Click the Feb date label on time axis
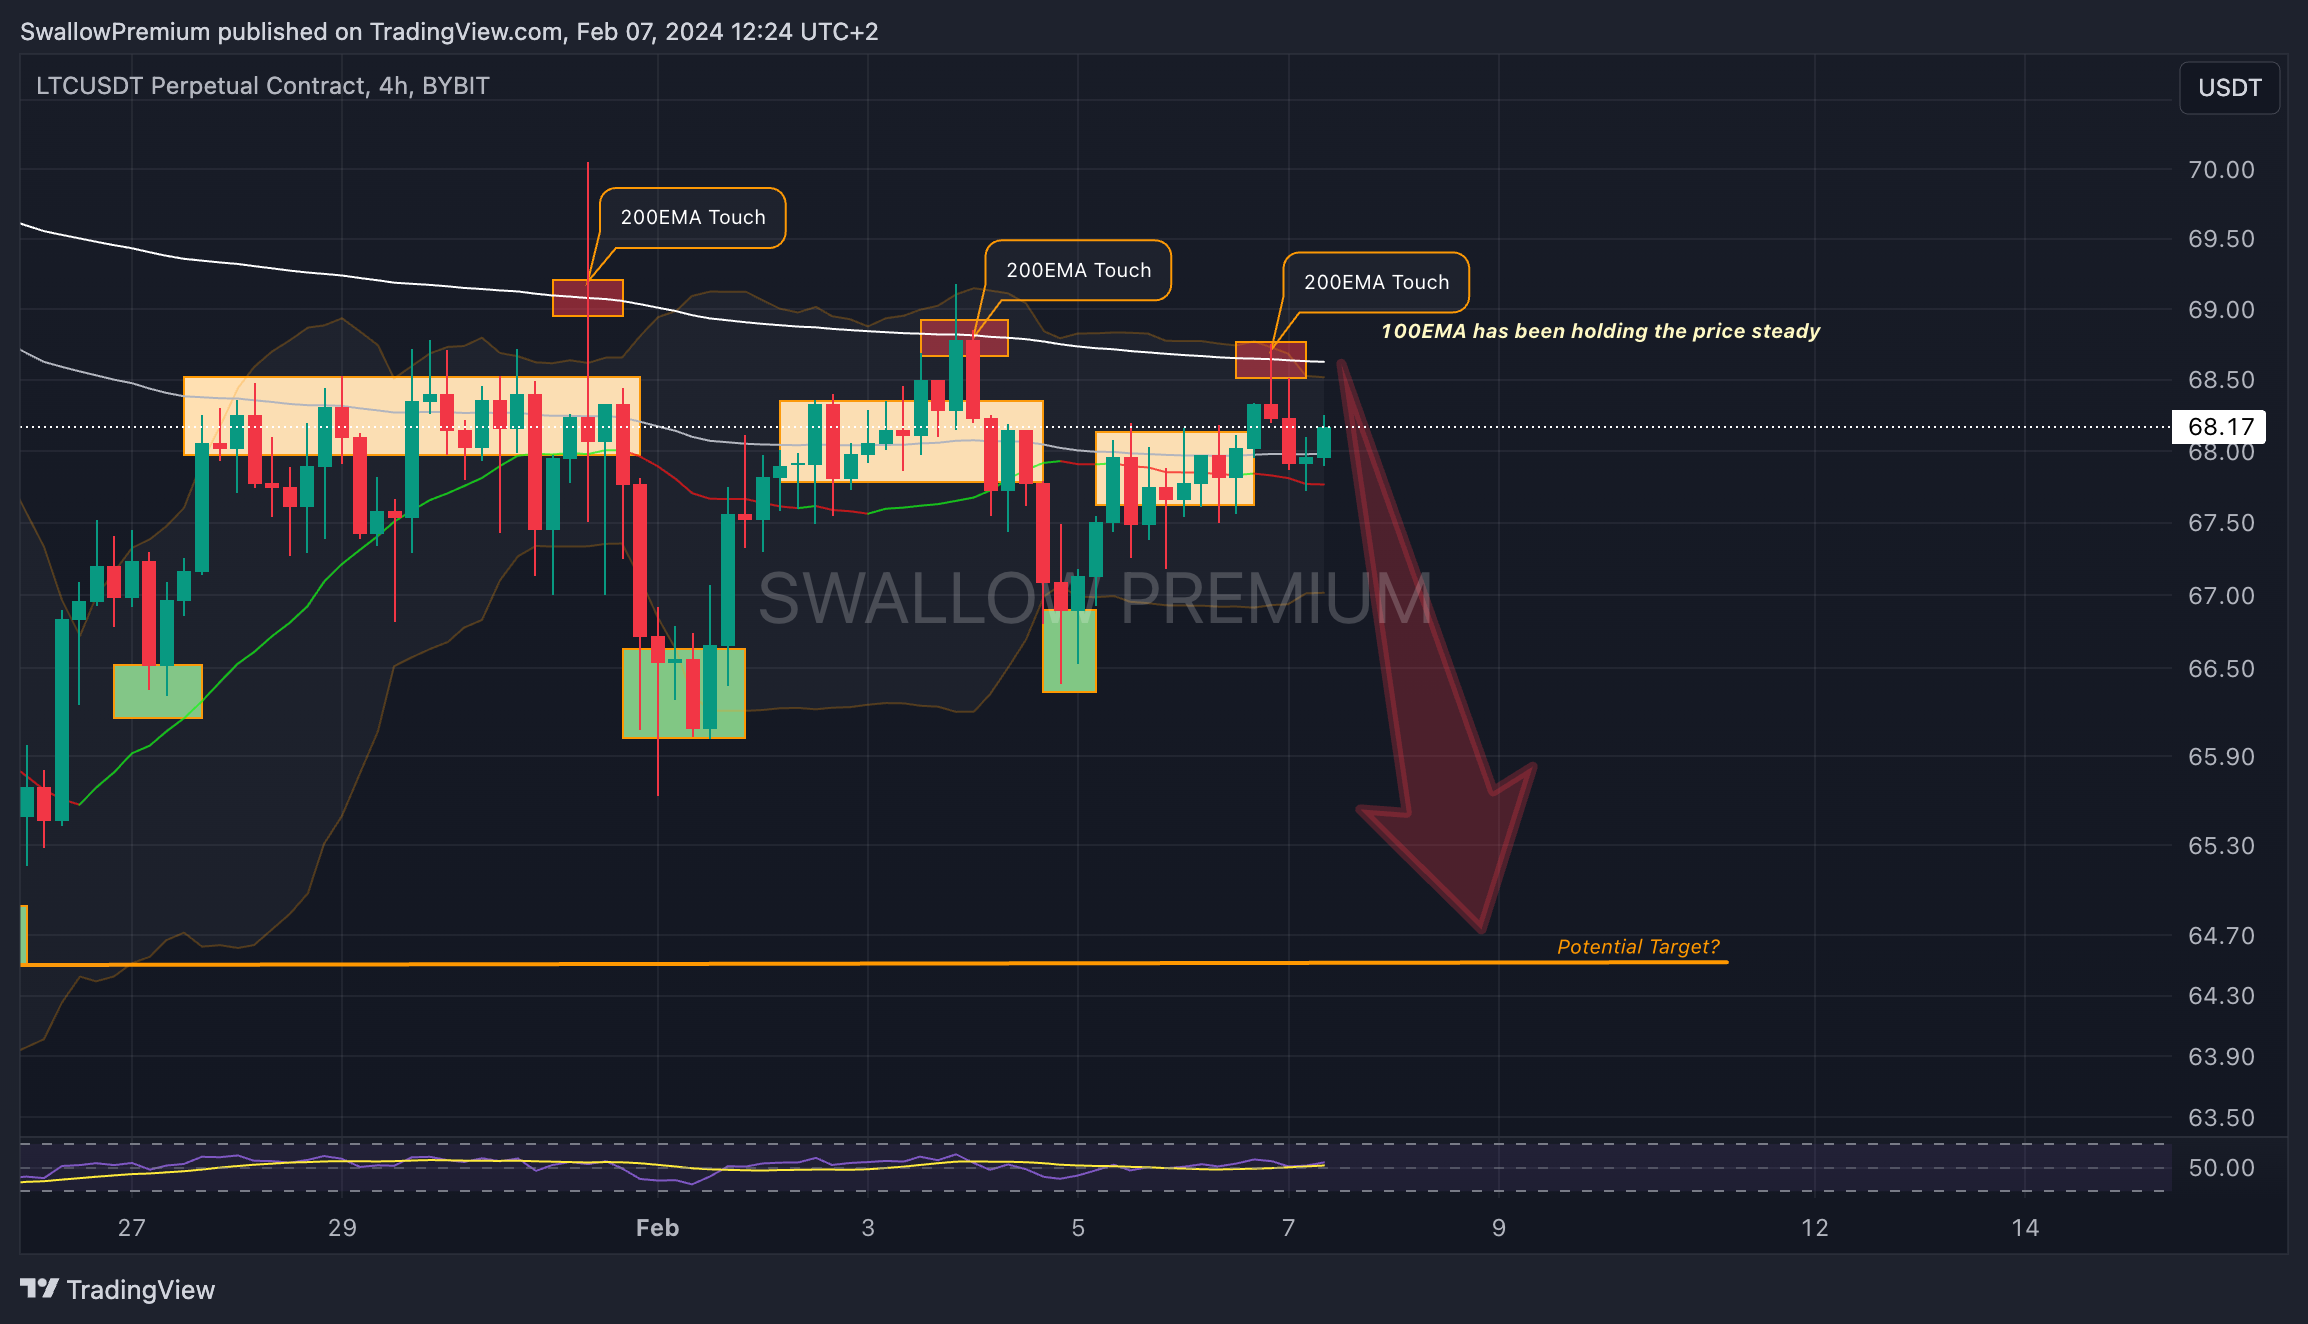Viewport: 2308px width, 1324px height. (x=657, y=1228)
